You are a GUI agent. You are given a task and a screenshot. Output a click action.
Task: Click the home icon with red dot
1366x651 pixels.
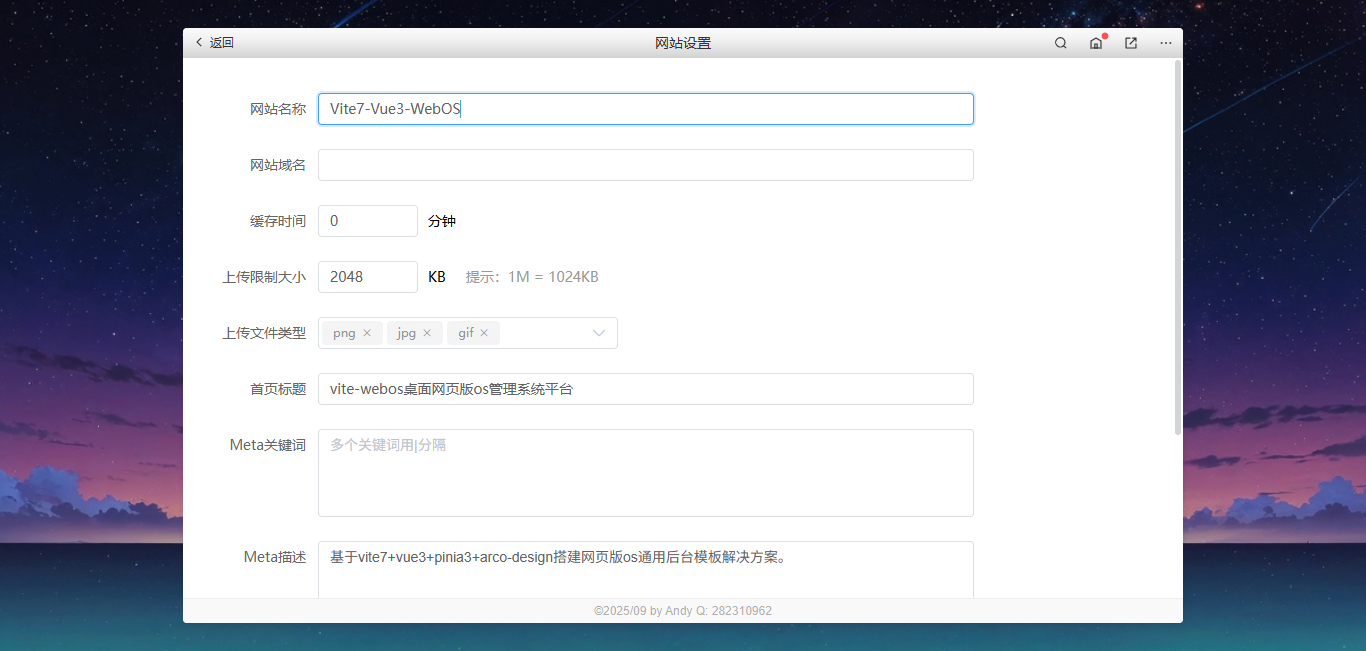1096,43
